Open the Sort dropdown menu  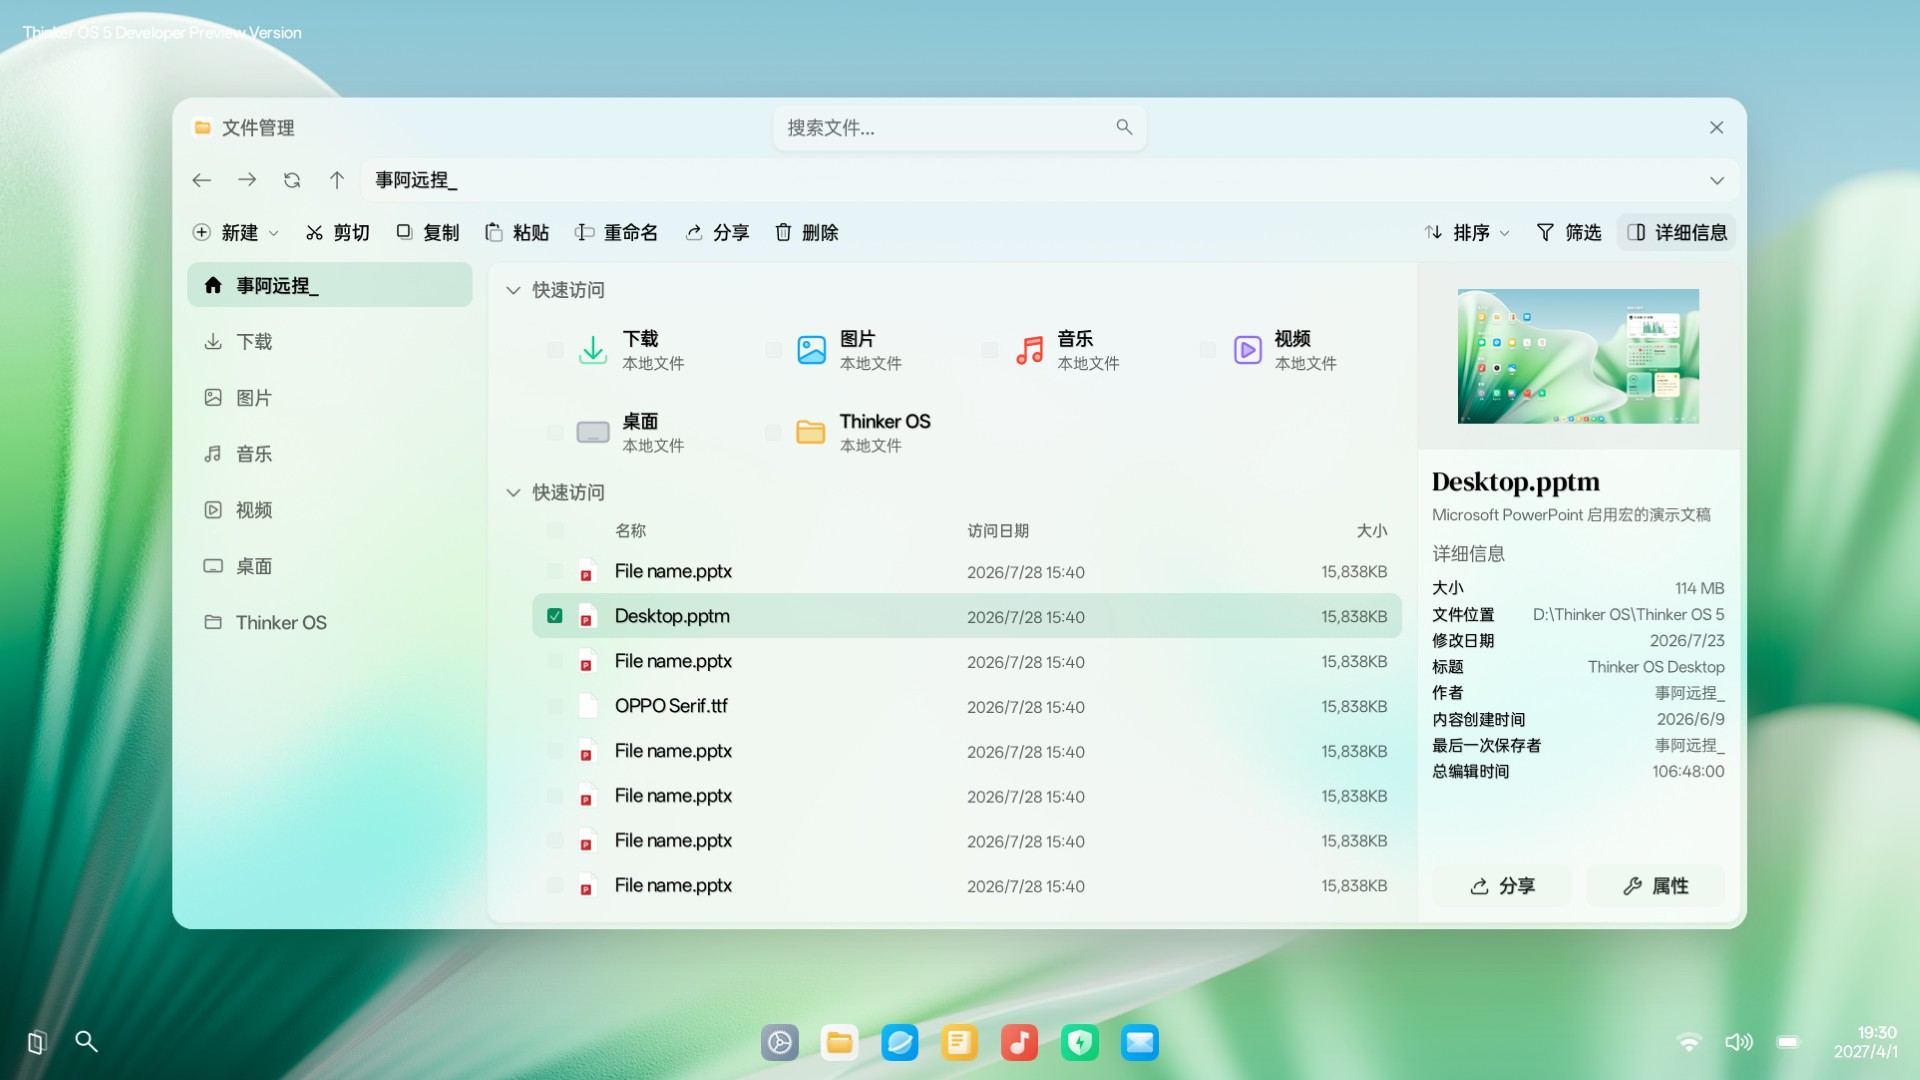pyautogui.click(x=1467, y=232)
